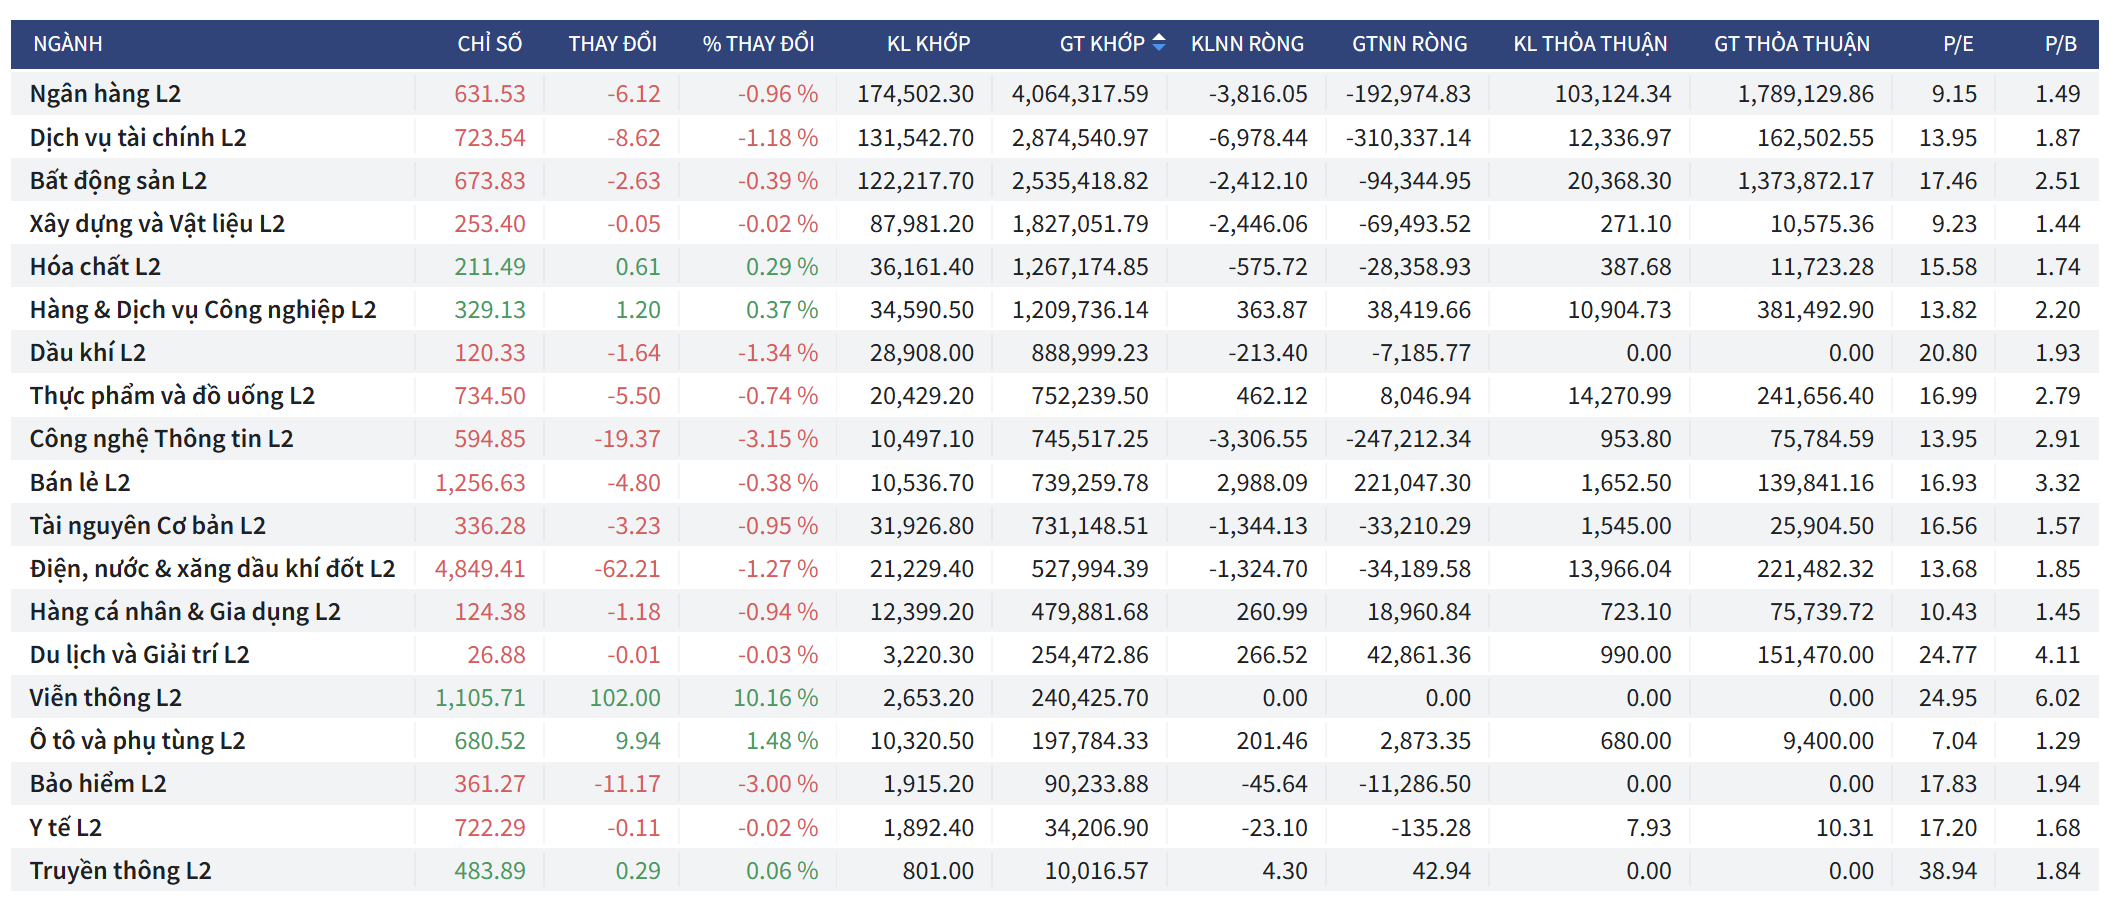Select the Bất động sản L2 row
This screenshot has height=906, width=2119.
(118, 181)
